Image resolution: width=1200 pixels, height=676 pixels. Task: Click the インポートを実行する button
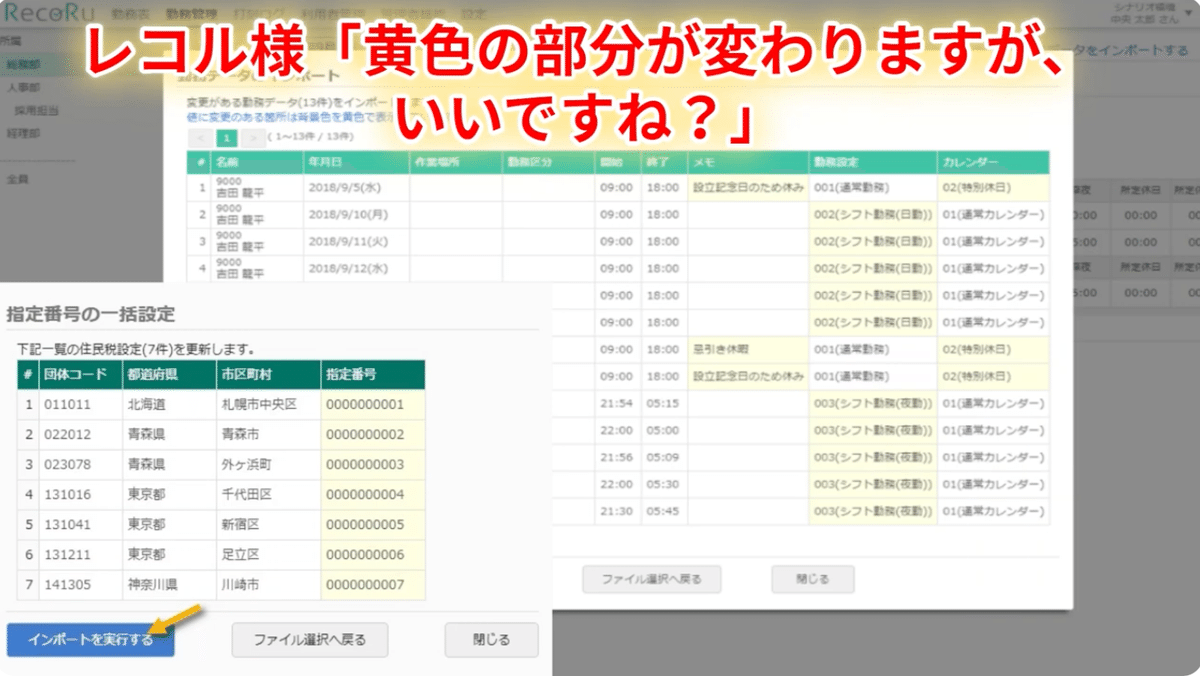pos(90,640)
